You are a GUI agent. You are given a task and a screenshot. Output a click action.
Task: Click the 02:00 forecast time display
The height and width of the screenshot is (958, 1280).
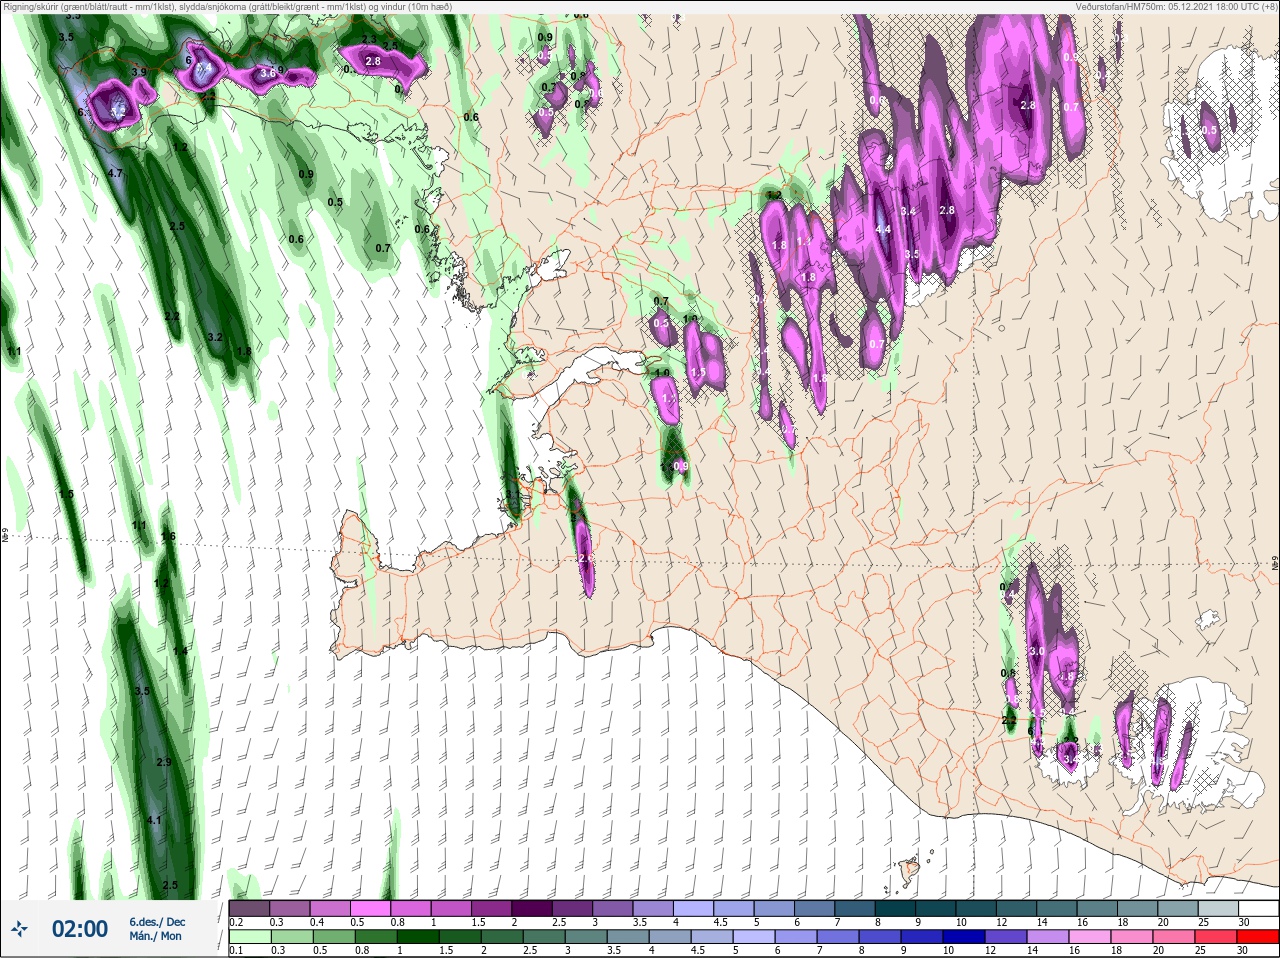(x=80, y=929)
